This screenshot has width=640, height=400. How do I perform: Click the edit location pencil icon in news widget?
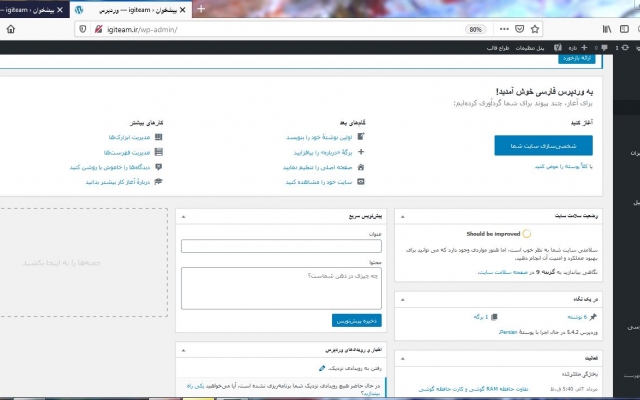point(322,368)
